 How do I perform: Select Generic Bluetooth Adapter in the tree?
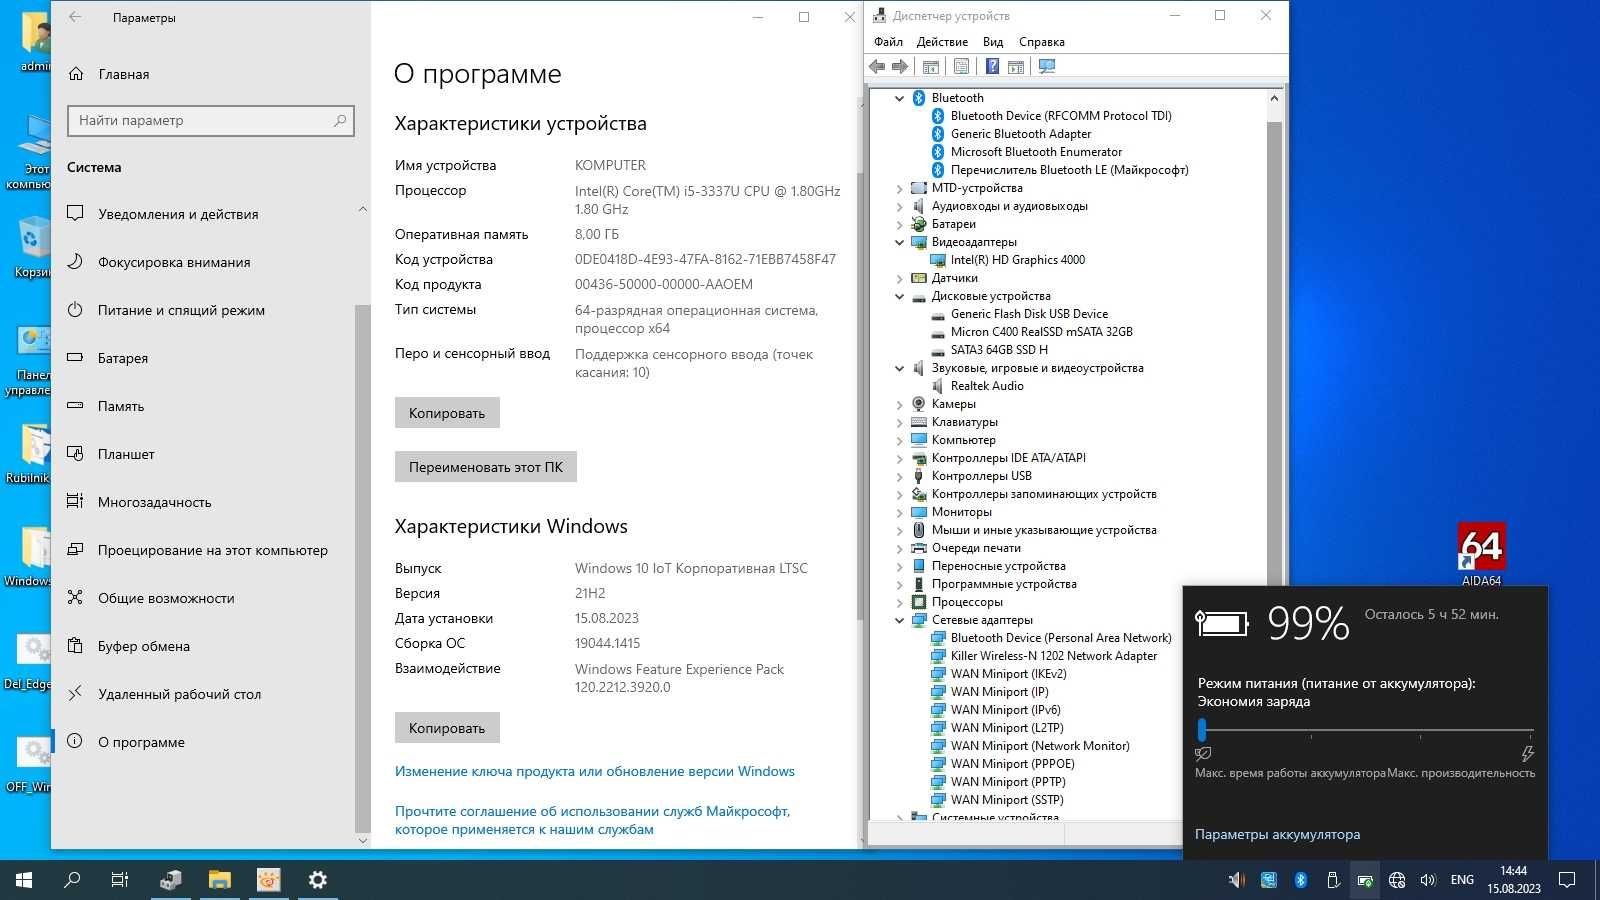point(1020,134)
